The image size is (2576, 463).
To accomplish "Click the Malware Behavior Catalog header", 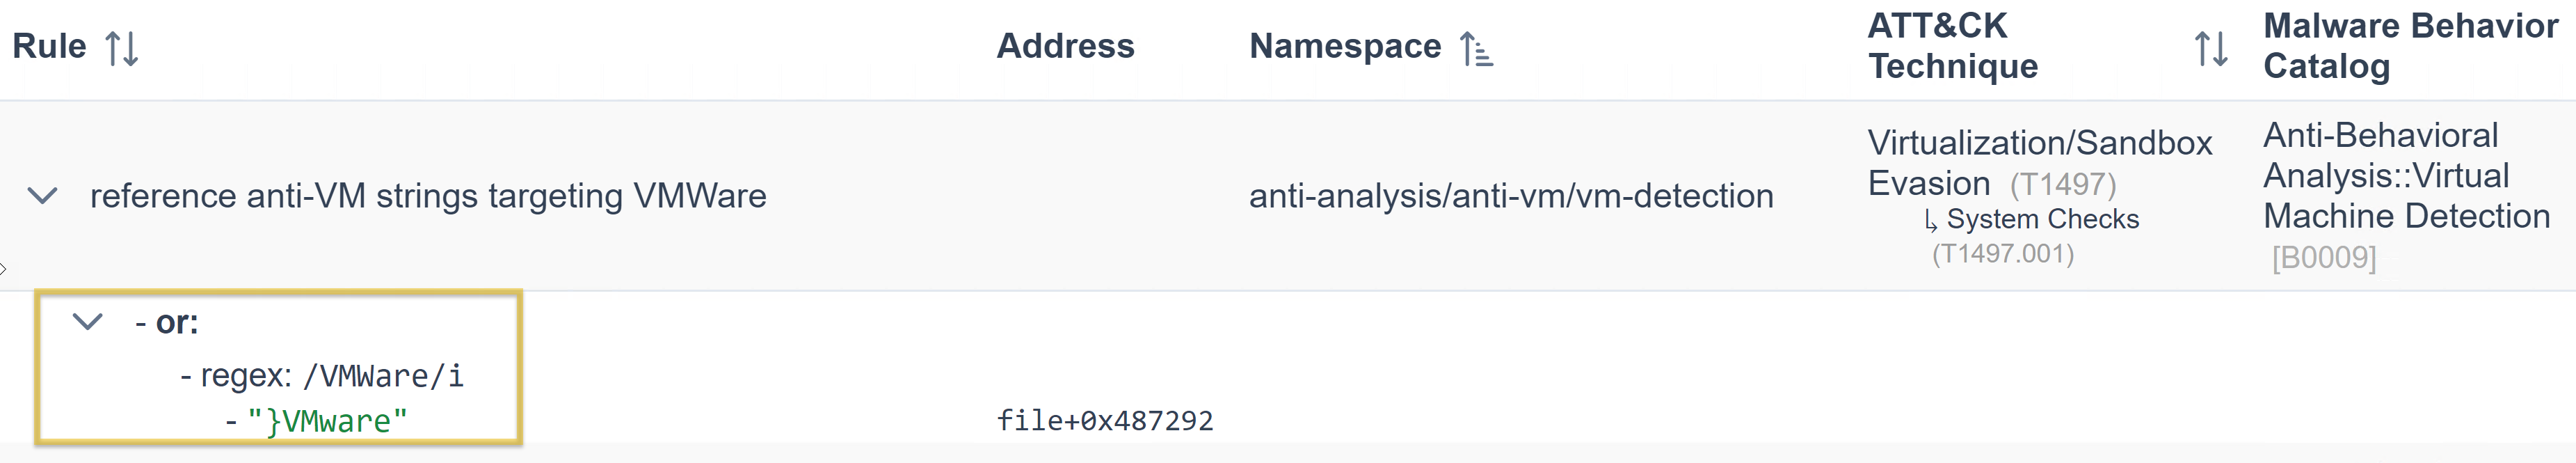I will pos(2410,46).
